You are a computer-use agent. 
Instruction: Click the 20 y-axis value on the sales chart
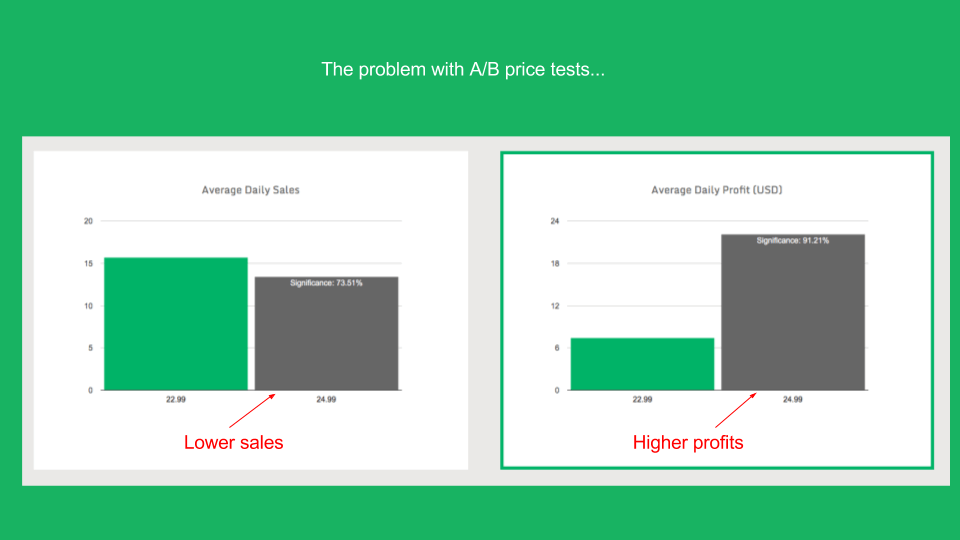(88, 221)
